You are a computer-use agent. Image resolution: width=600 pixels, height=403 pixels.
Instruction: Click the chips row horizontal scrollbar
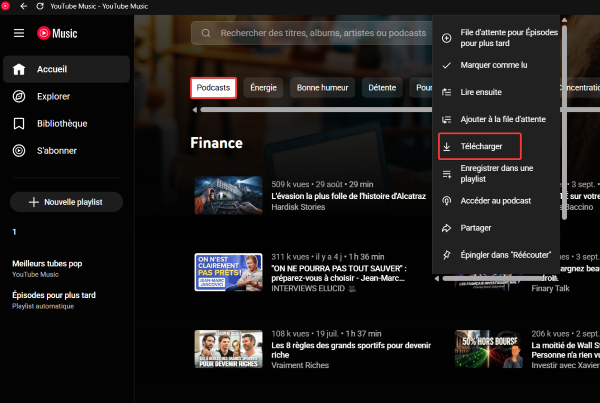coord(316,110)
